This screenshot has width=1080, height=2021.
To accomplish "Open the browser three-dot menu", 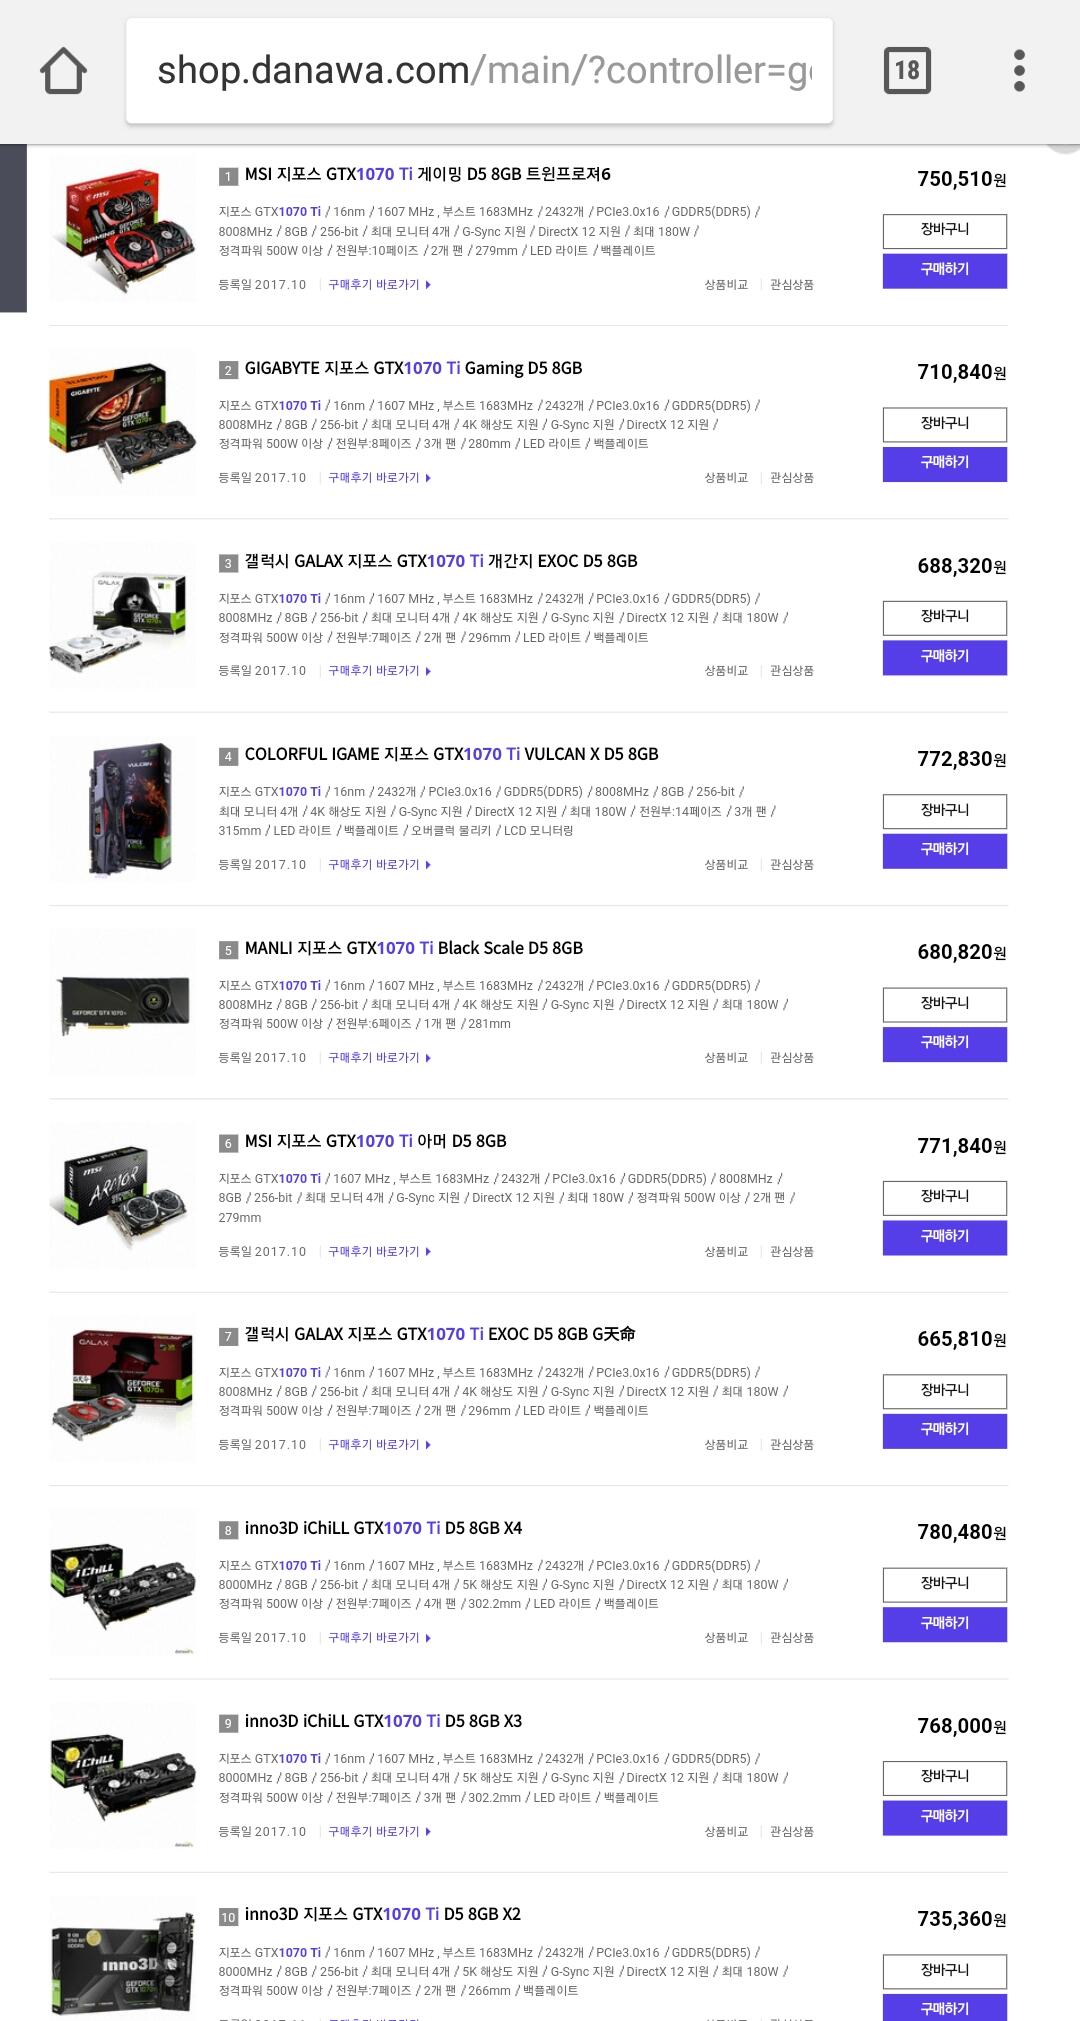I will point(1019,70).
